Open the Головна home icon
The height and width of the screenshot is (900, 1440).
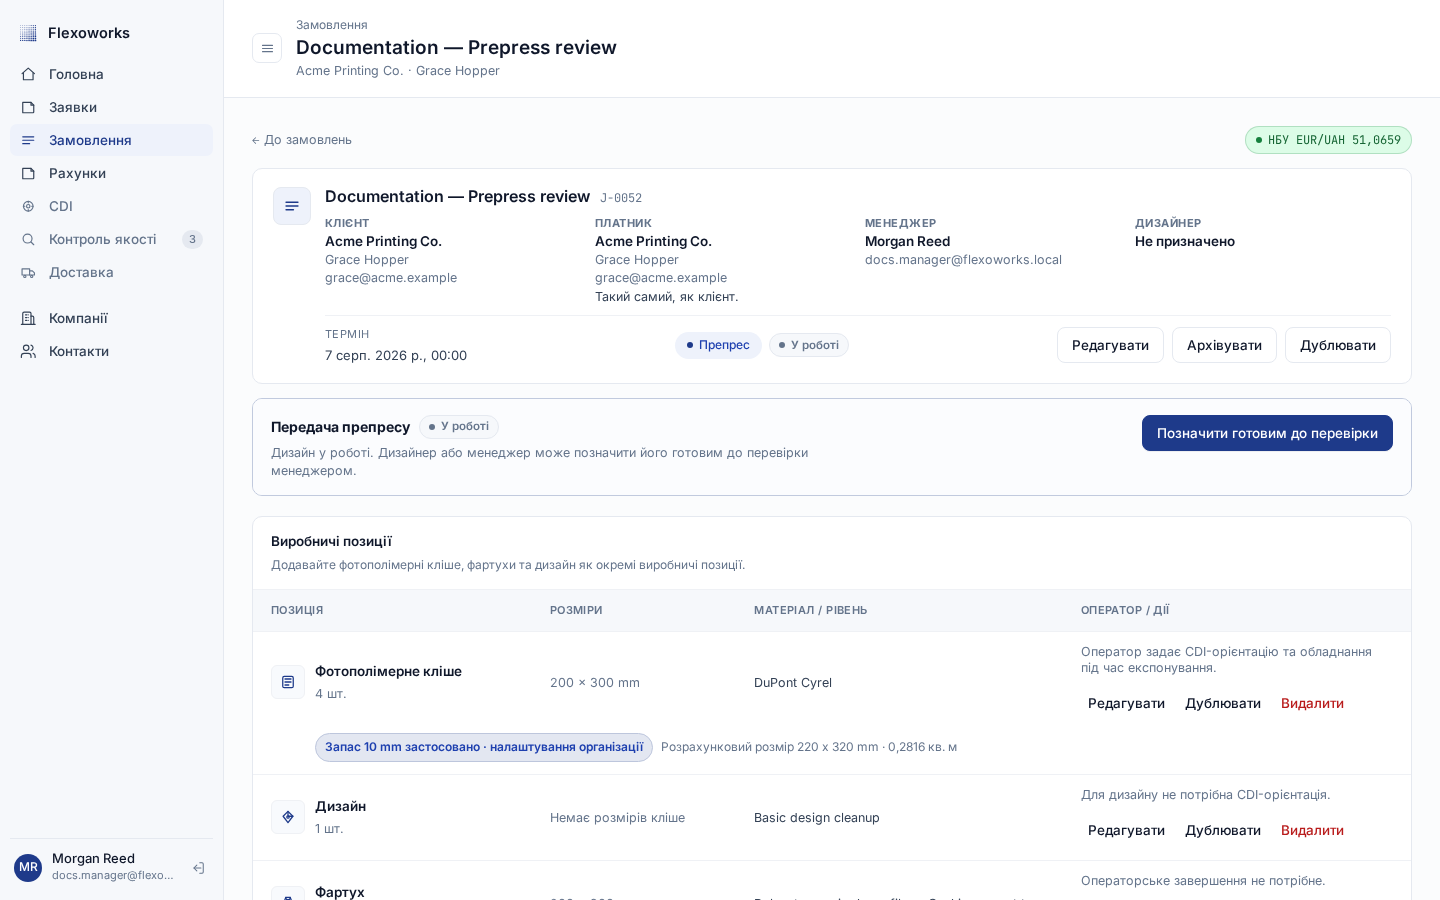28,74
